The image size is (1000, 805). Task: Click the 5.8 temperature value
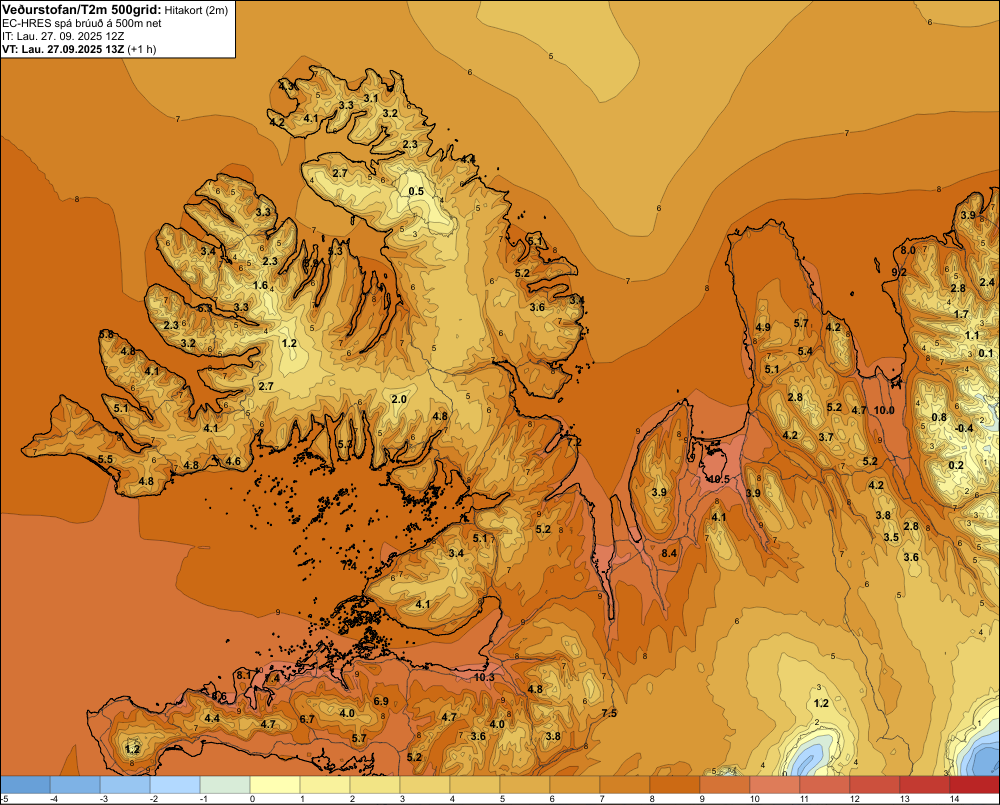click(106, 334)
